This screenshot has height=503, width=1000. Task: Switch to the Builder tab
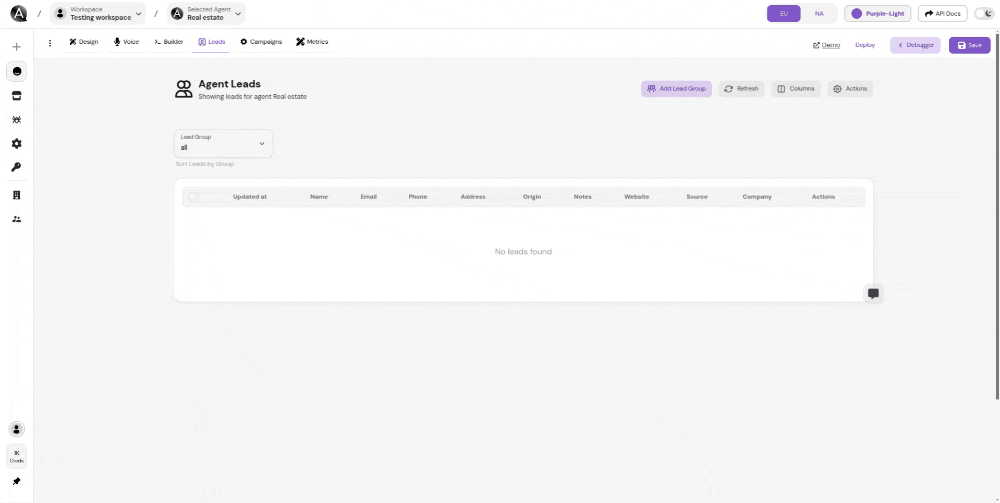coord(168,42)
